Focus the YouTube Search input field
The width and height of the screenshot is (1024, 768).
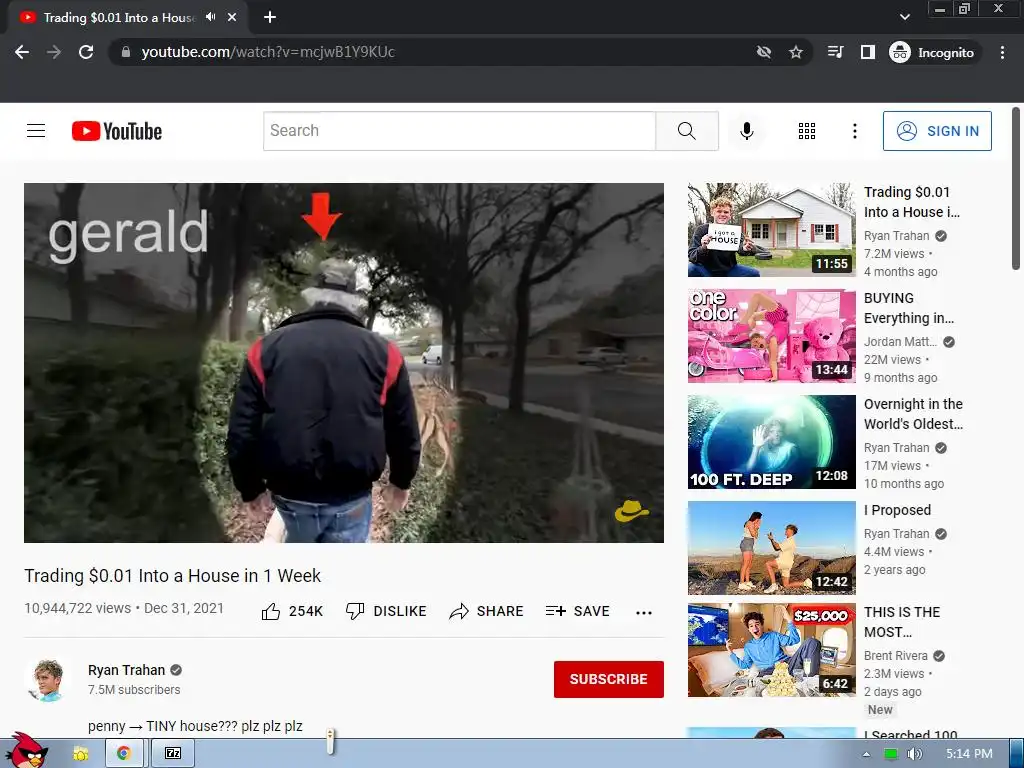pyautogui.click(x=459, y=131)
